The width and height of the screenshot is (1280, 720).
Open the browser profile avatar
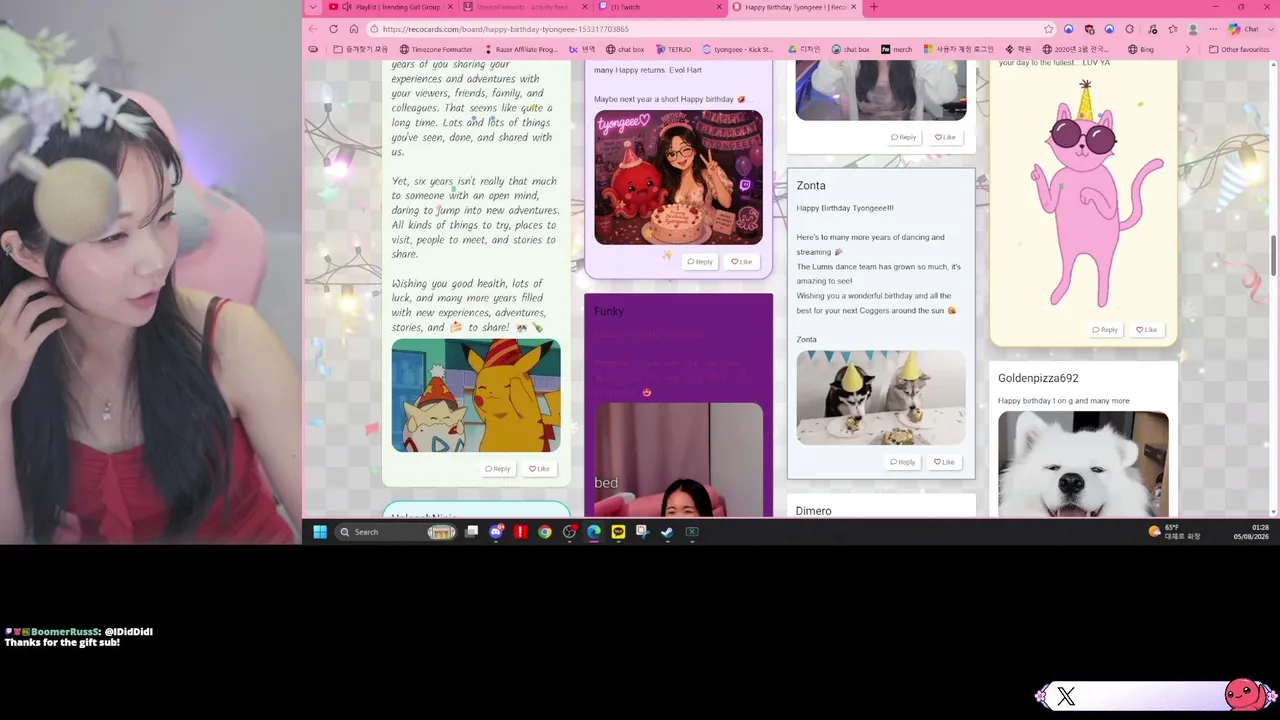click(x=1193, y=29)
